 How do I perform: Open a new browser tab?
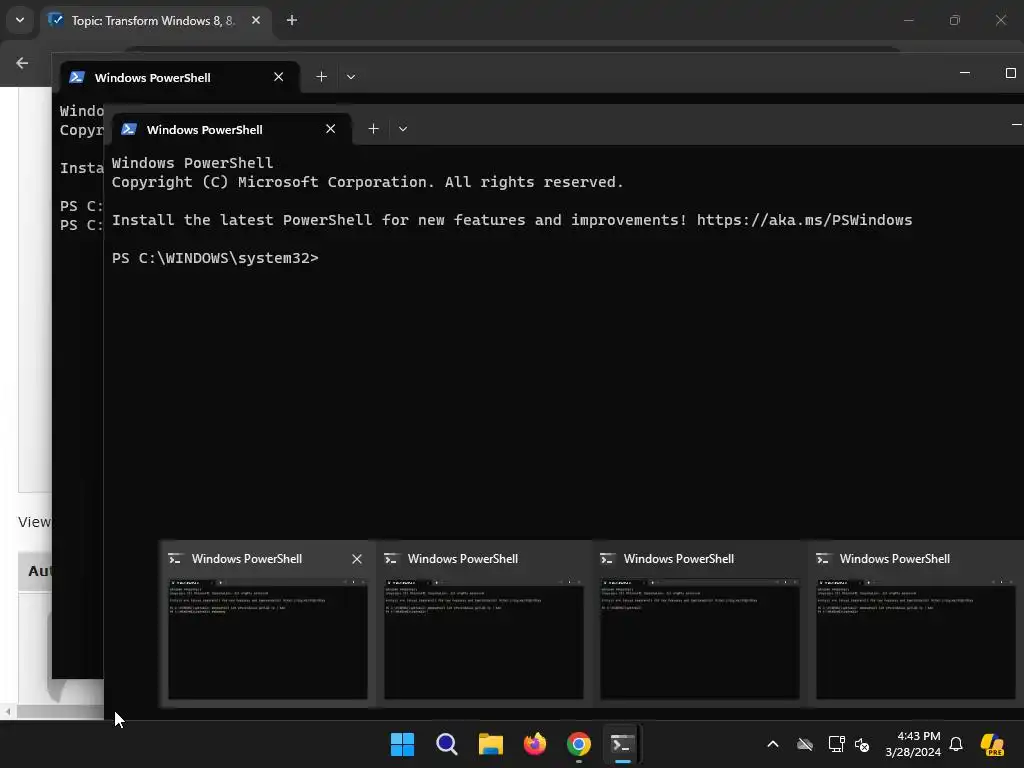click(x=292, y=20)
